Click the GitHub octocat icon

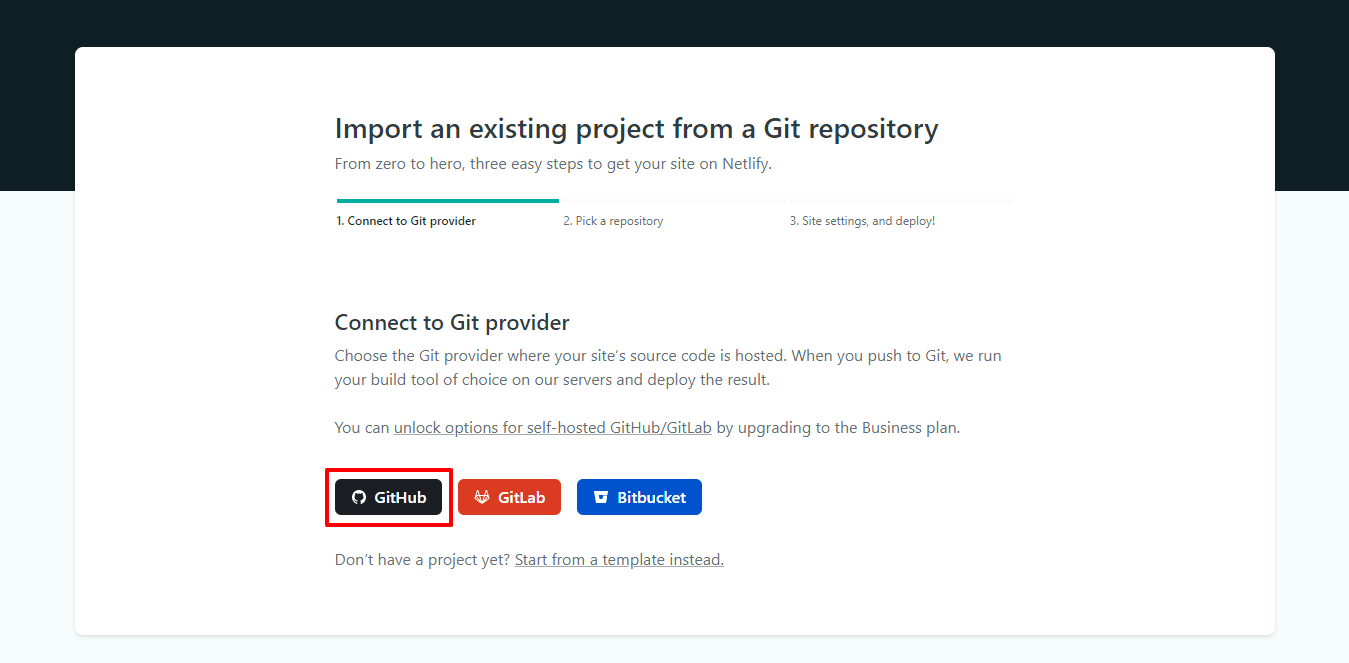click(x=359, y=497)
